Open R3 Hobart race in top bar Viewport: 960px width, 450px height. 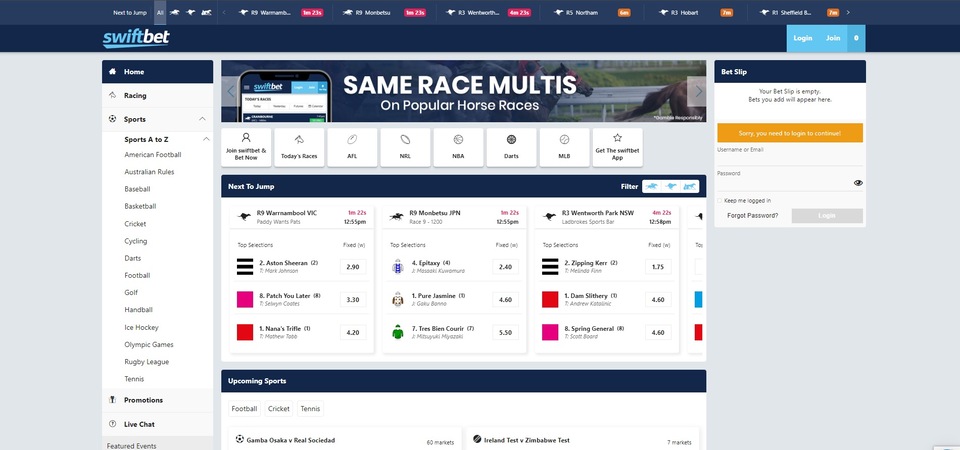click(696, 12)
